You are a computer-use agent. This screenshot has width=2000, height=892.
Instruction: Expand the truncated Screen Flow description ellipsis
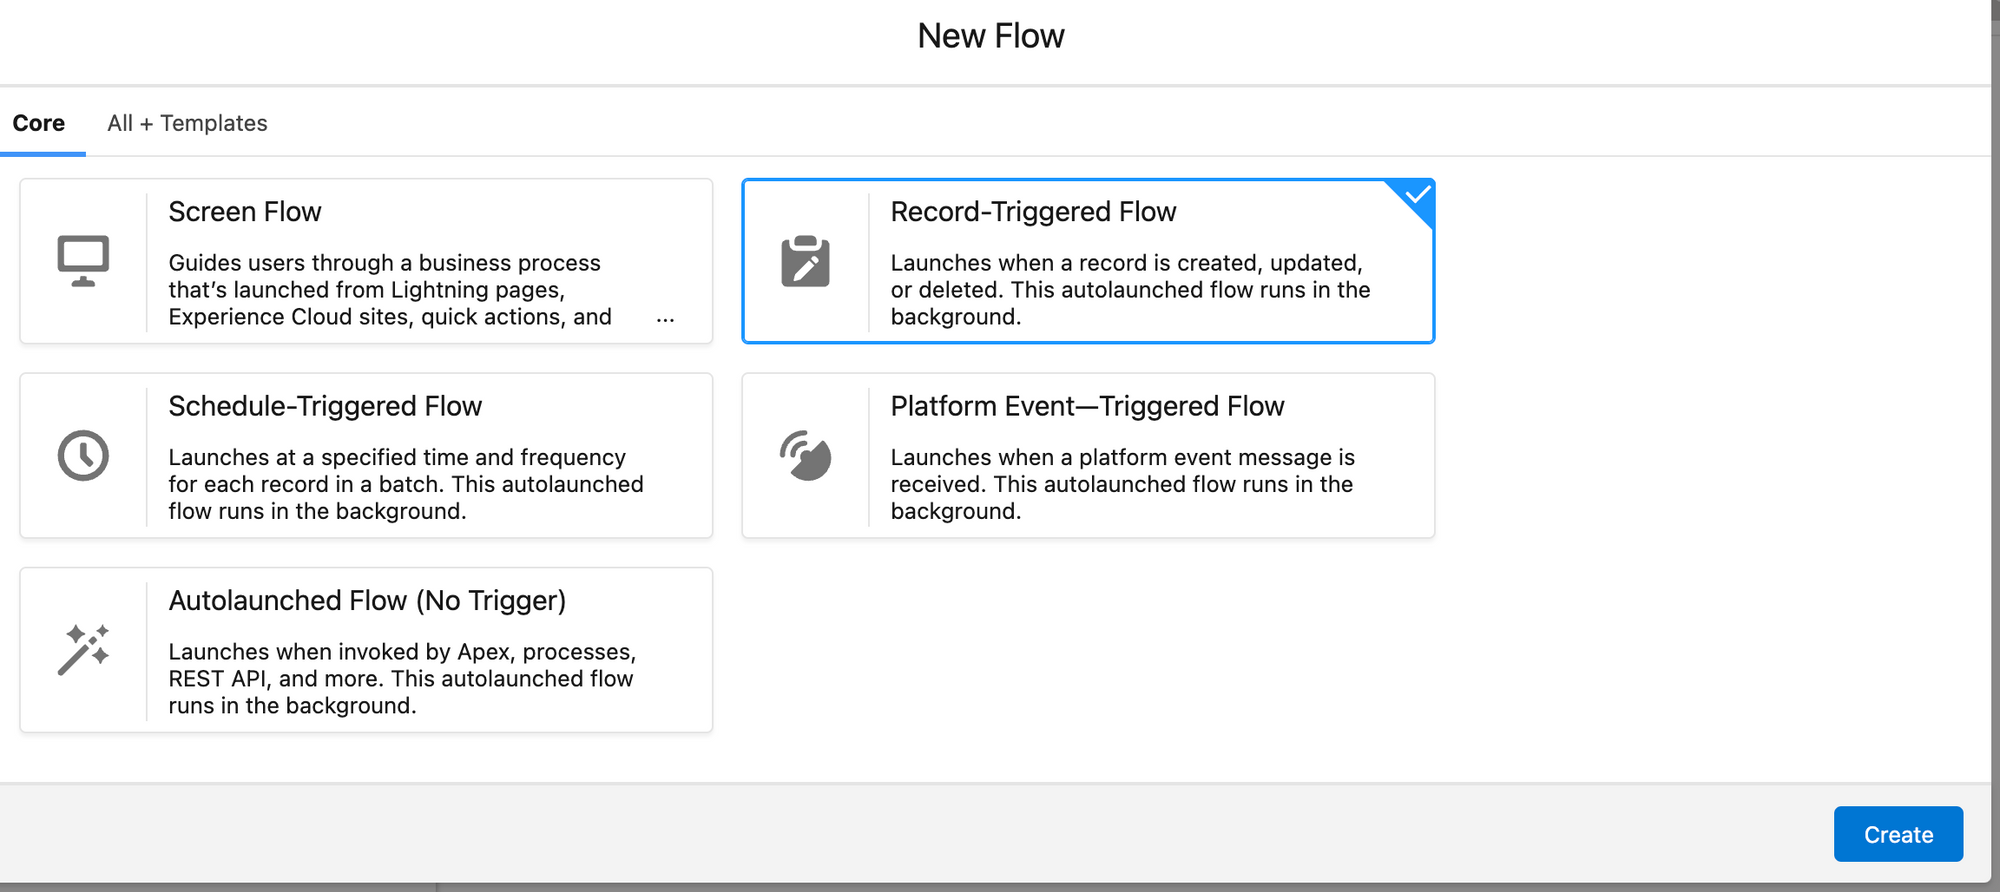[x=665, y=318]
